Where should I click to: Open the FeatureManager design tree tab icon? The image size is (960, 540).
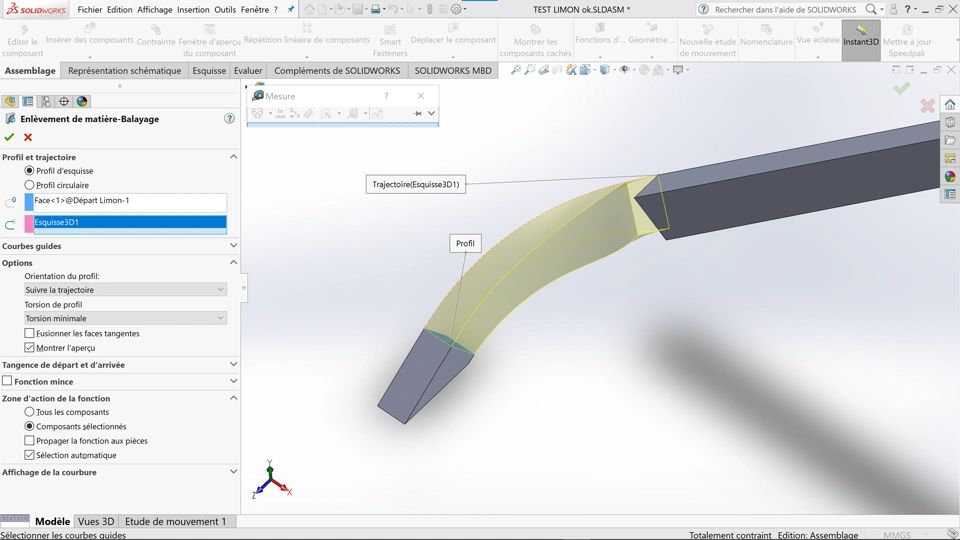pos(10,101)
